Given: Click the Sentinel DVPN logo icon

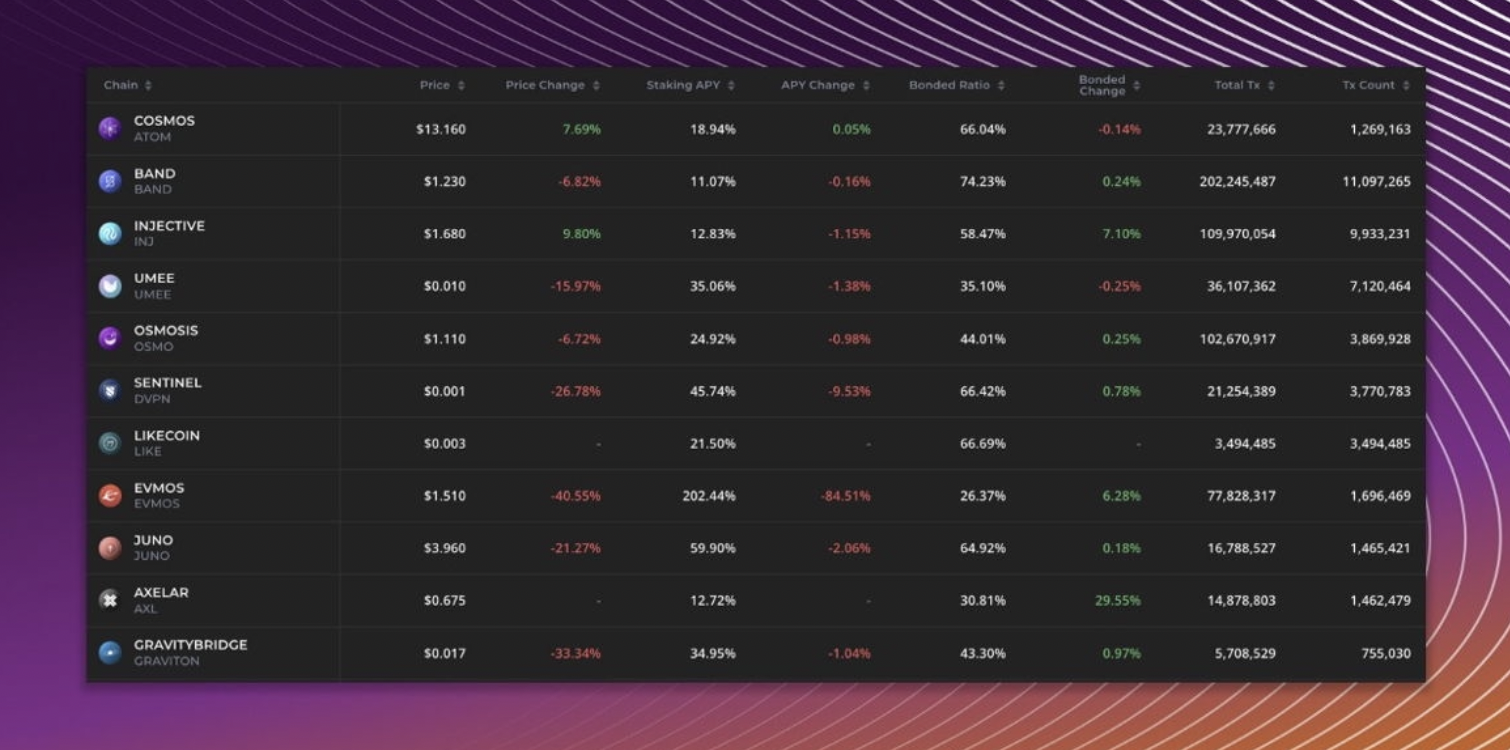Looking at the screenshot, I should click(110, 390).
